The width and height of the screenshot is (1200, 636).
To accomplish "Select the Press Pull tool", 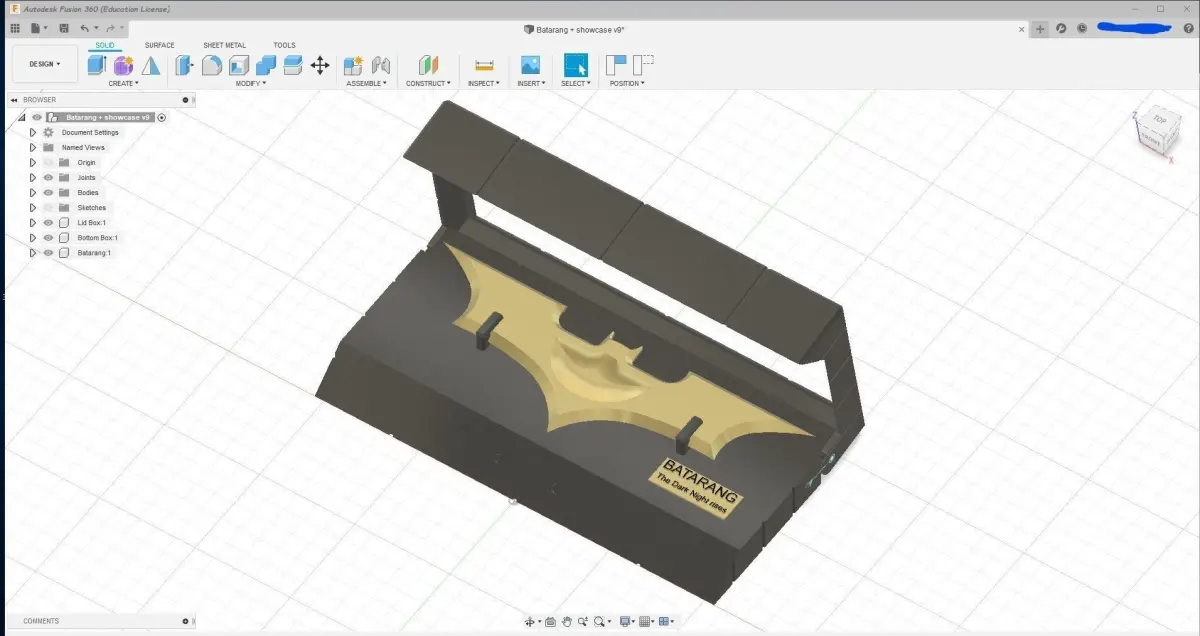I will 185,65.
